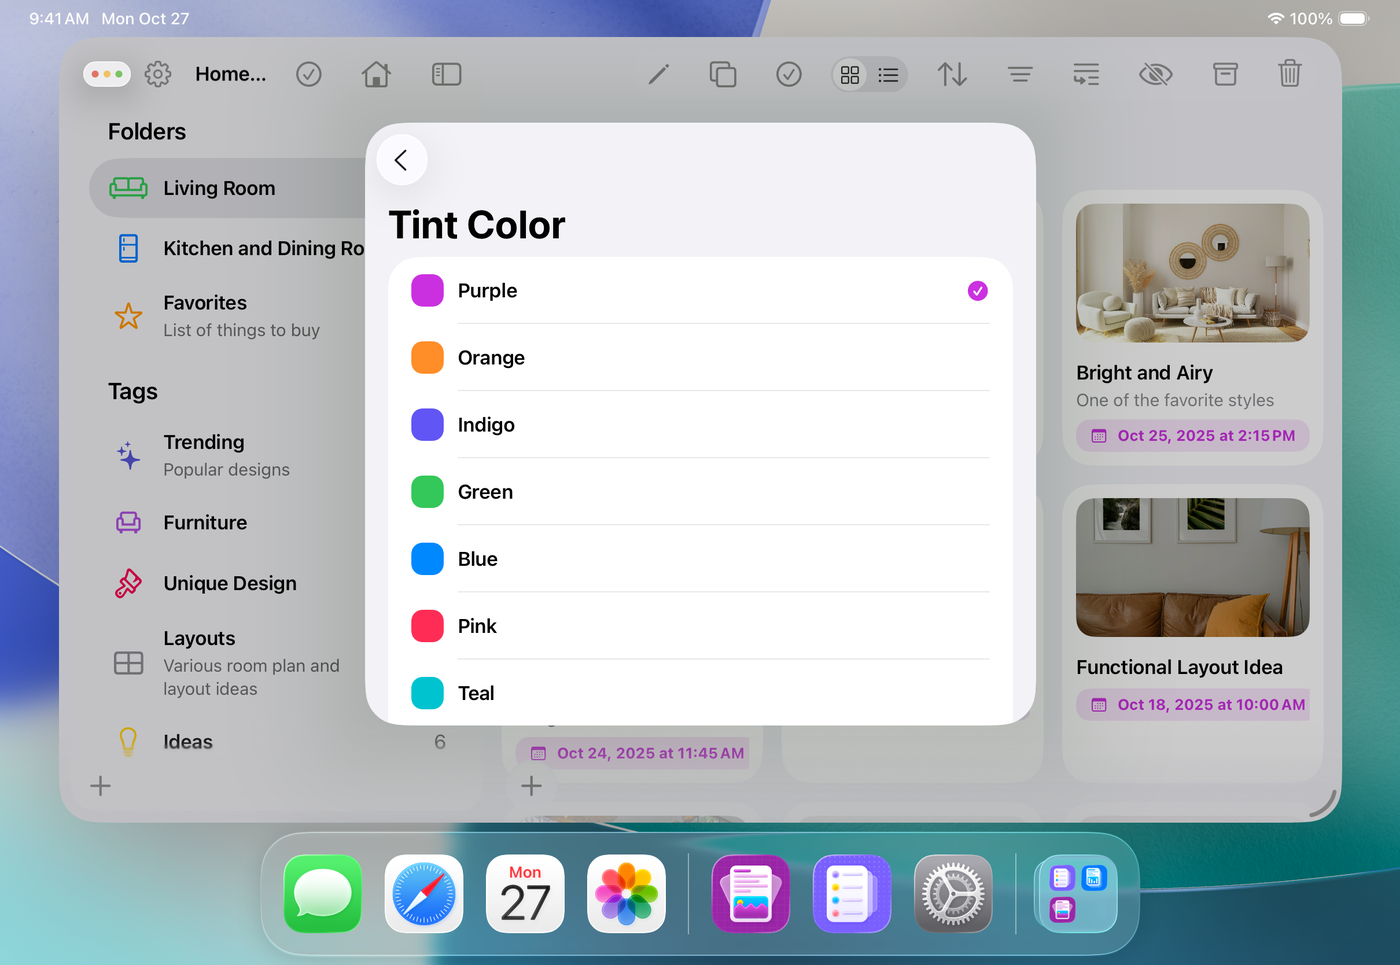Screen dimensions: 1400x965
Task: Click the home icon in toolbar
Action: (x=376, y=74)
